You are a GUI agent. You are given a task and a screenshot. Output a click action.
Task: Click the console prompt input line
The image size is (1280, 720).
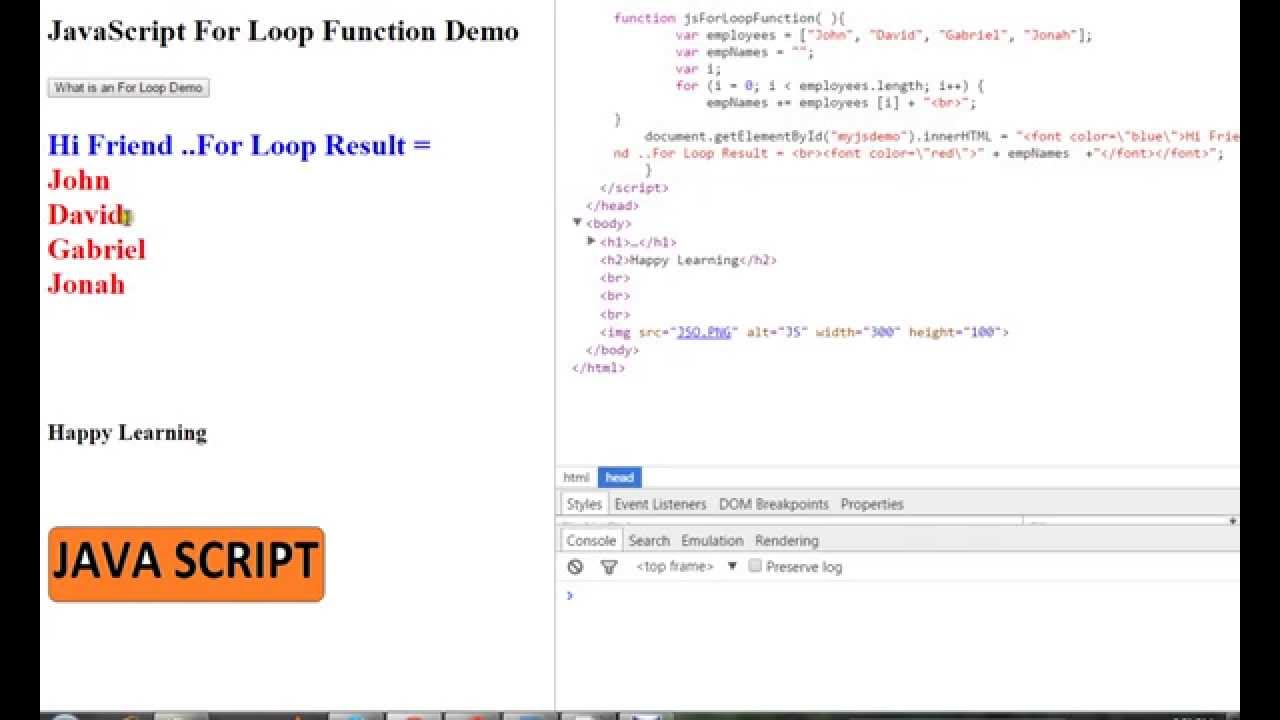[900, 595]
